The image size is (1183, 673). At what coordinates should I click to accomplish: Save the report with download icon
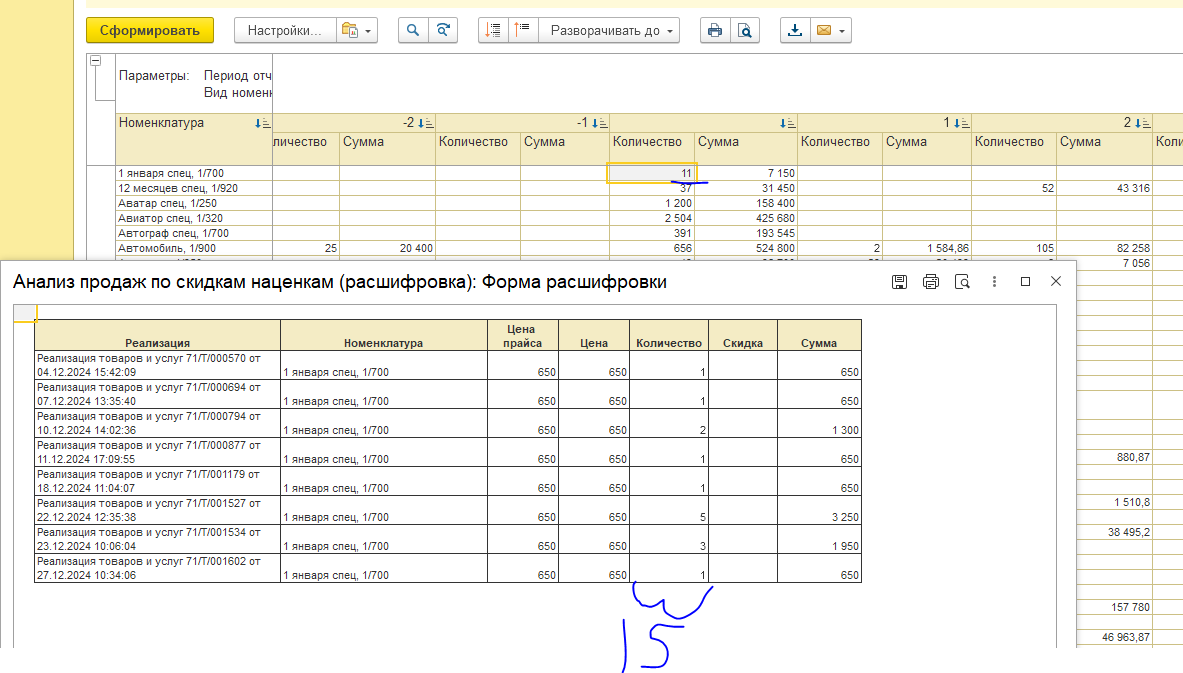(795, 30)
